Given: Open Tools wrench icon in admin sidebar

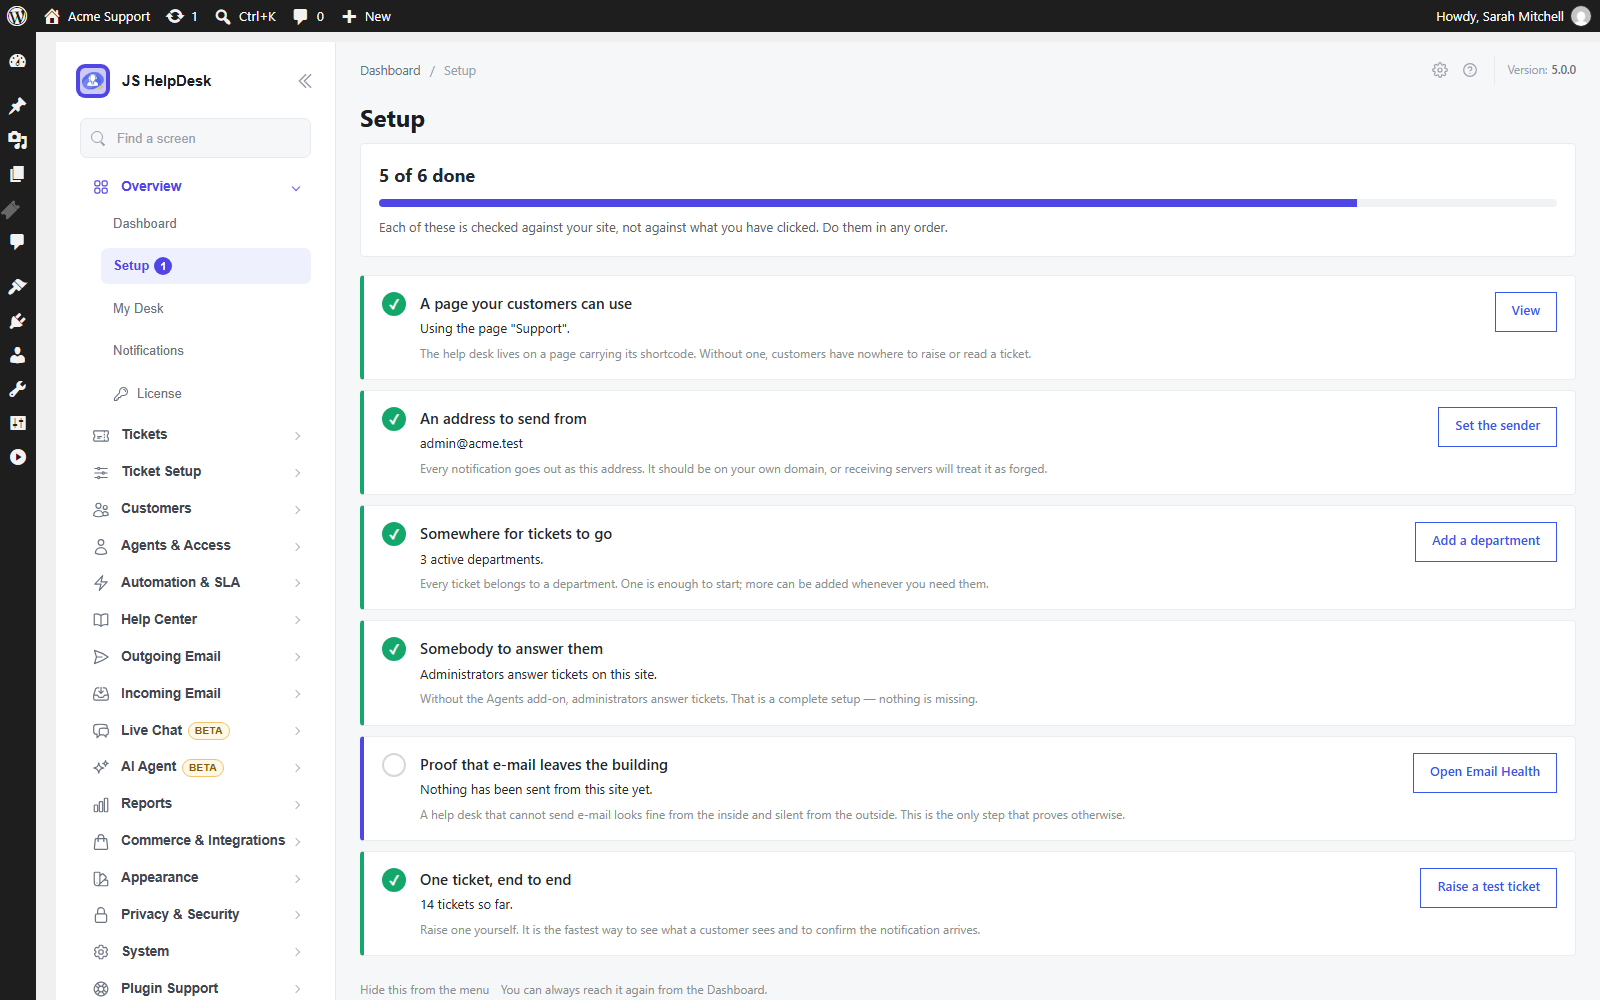Looking at the screenshot, I should [17, 389].
